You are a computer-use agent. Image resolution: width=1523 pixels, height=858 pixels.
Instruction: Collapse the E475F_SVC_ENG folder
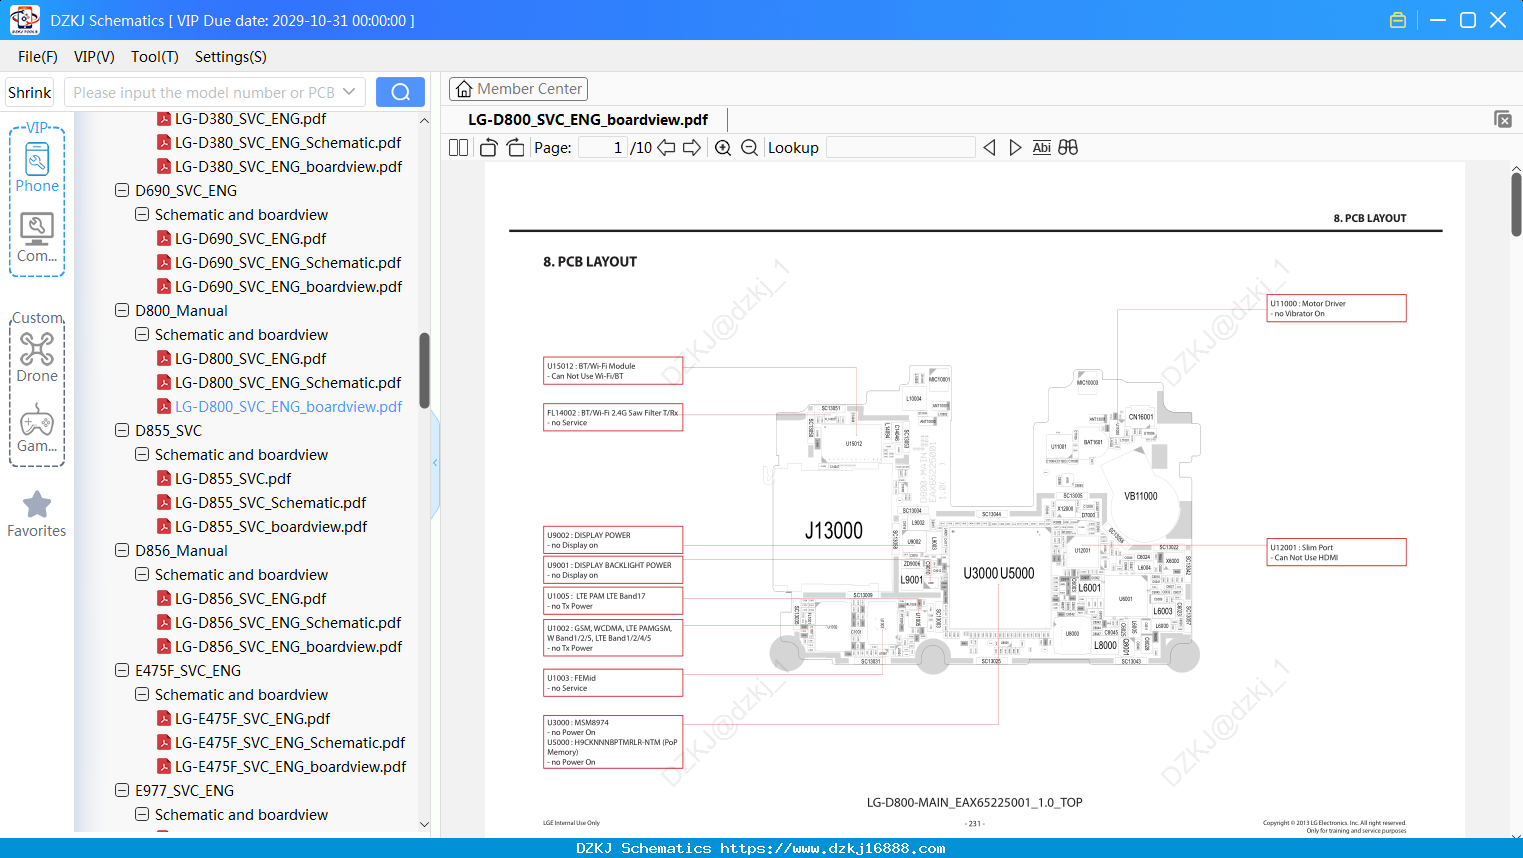[122, 670]
